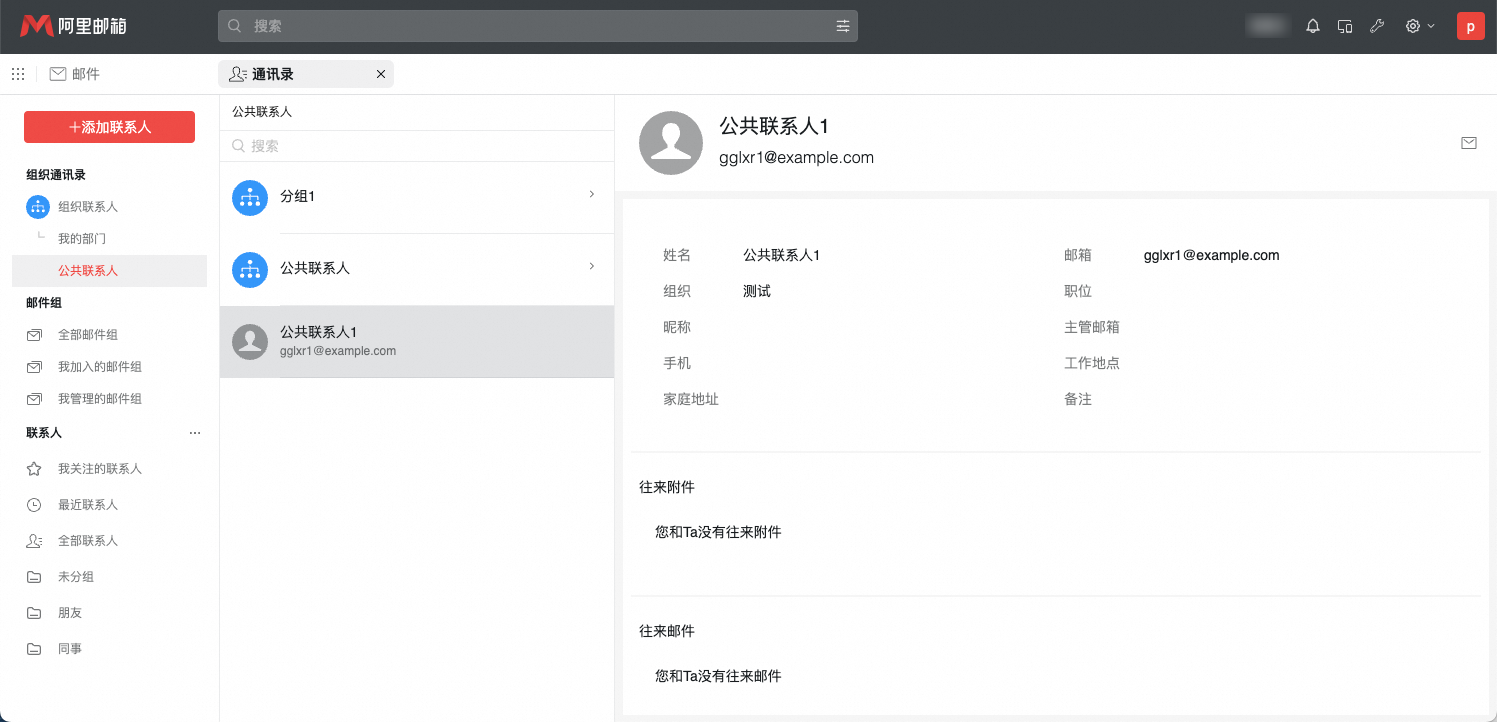Open the wrench tools icon
1497x722 pixels.
[1377, 26]
